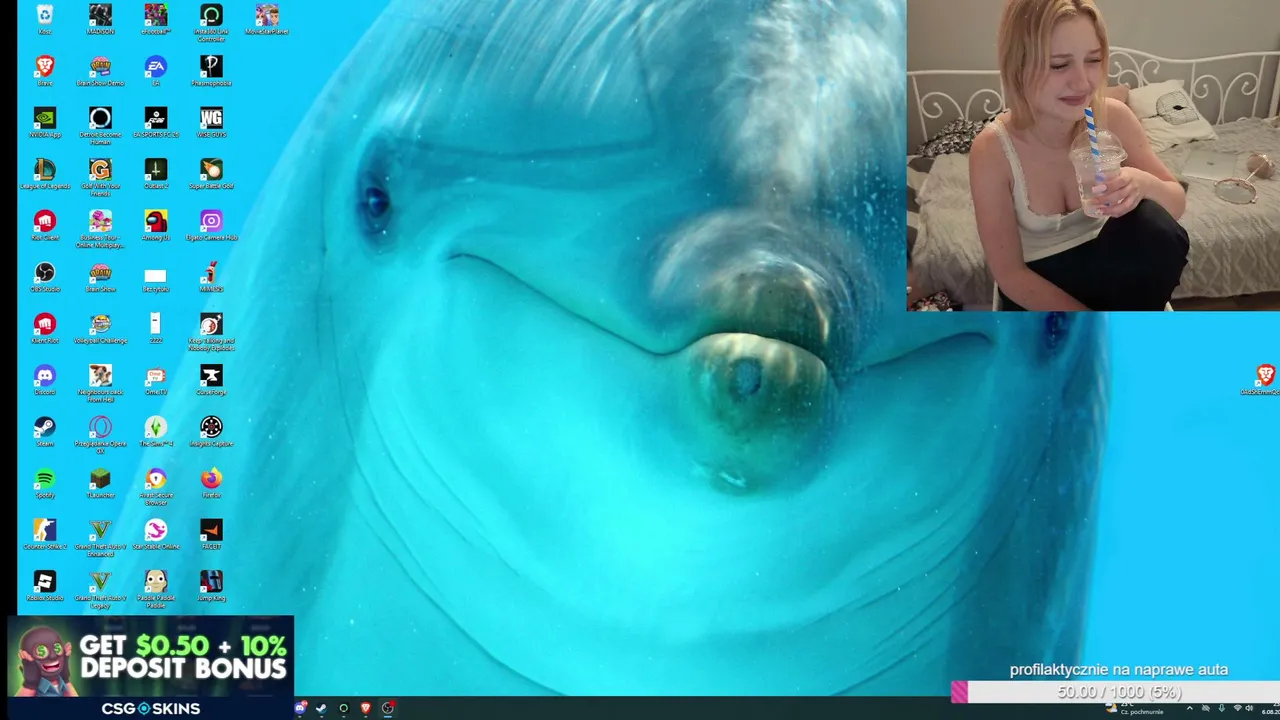Screen dimensions: 1280x720
Task: Launch Elgato Camera Hub shortcut
Action: pyautogui.click(x=211, y=225)
